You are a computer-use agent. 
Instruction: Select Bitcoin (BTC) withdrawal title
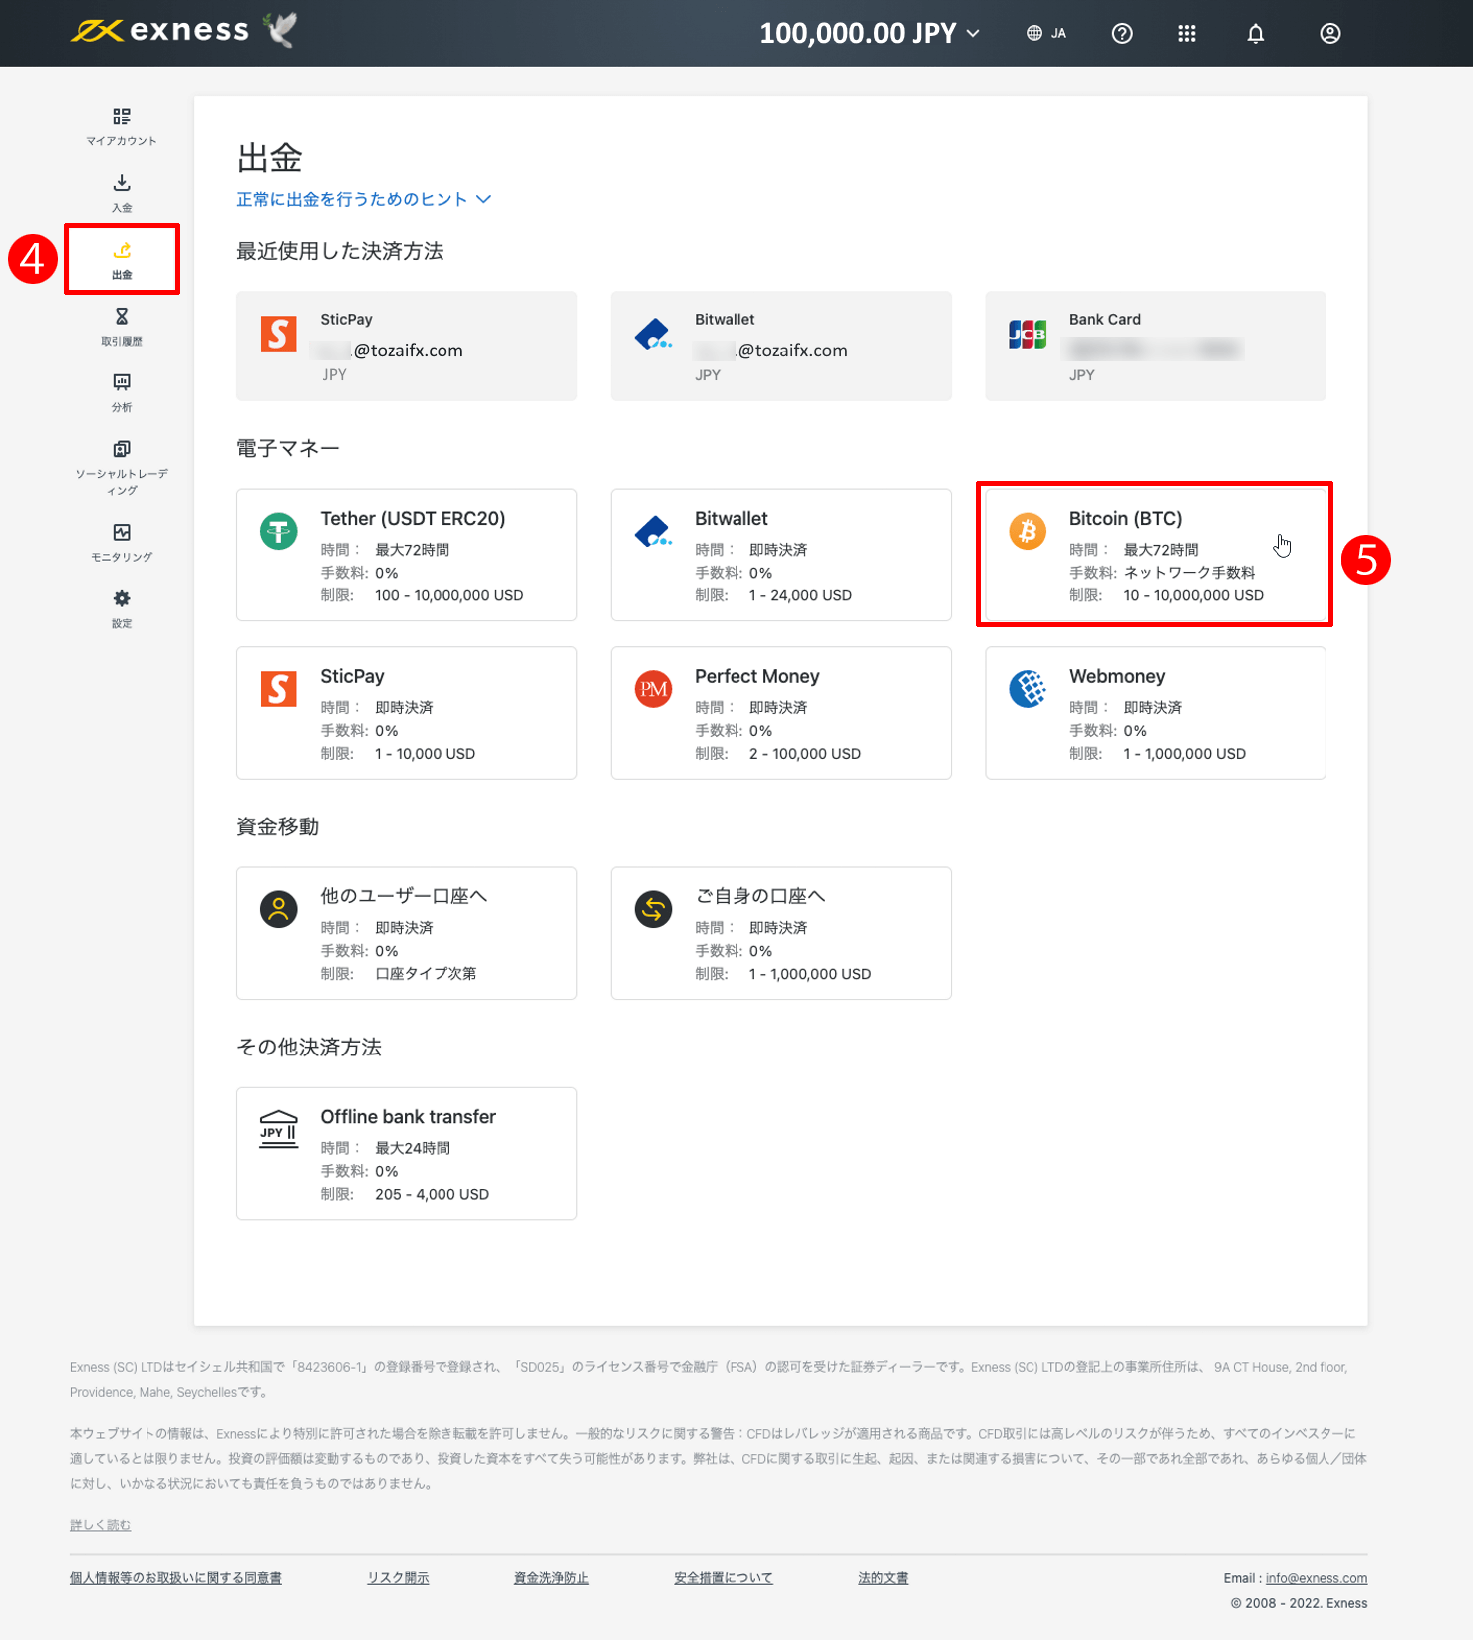tap(1125, 518)
